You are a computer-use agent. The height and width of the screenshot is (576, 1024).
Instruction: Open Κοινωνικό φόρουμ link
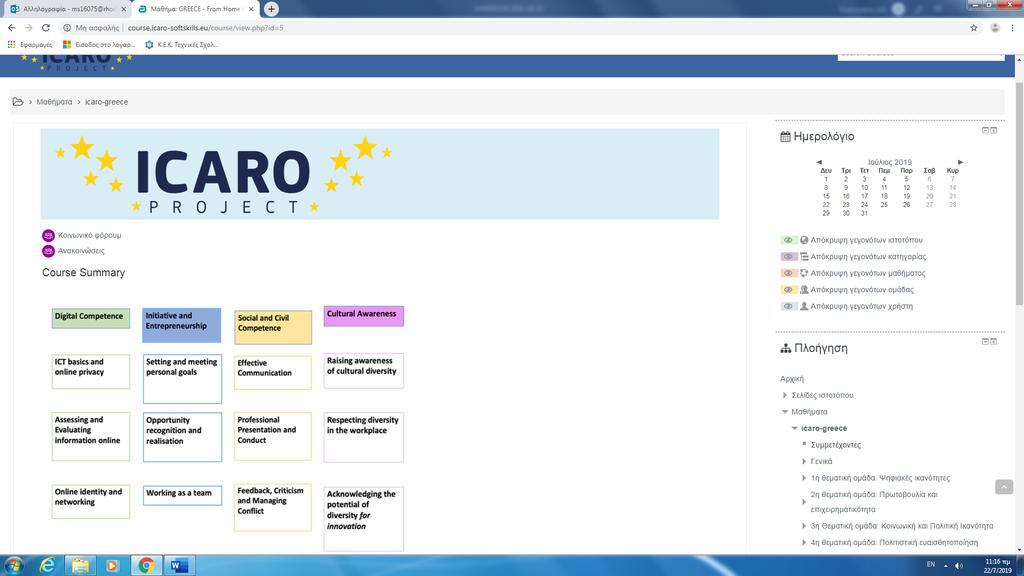pos(89,235)
